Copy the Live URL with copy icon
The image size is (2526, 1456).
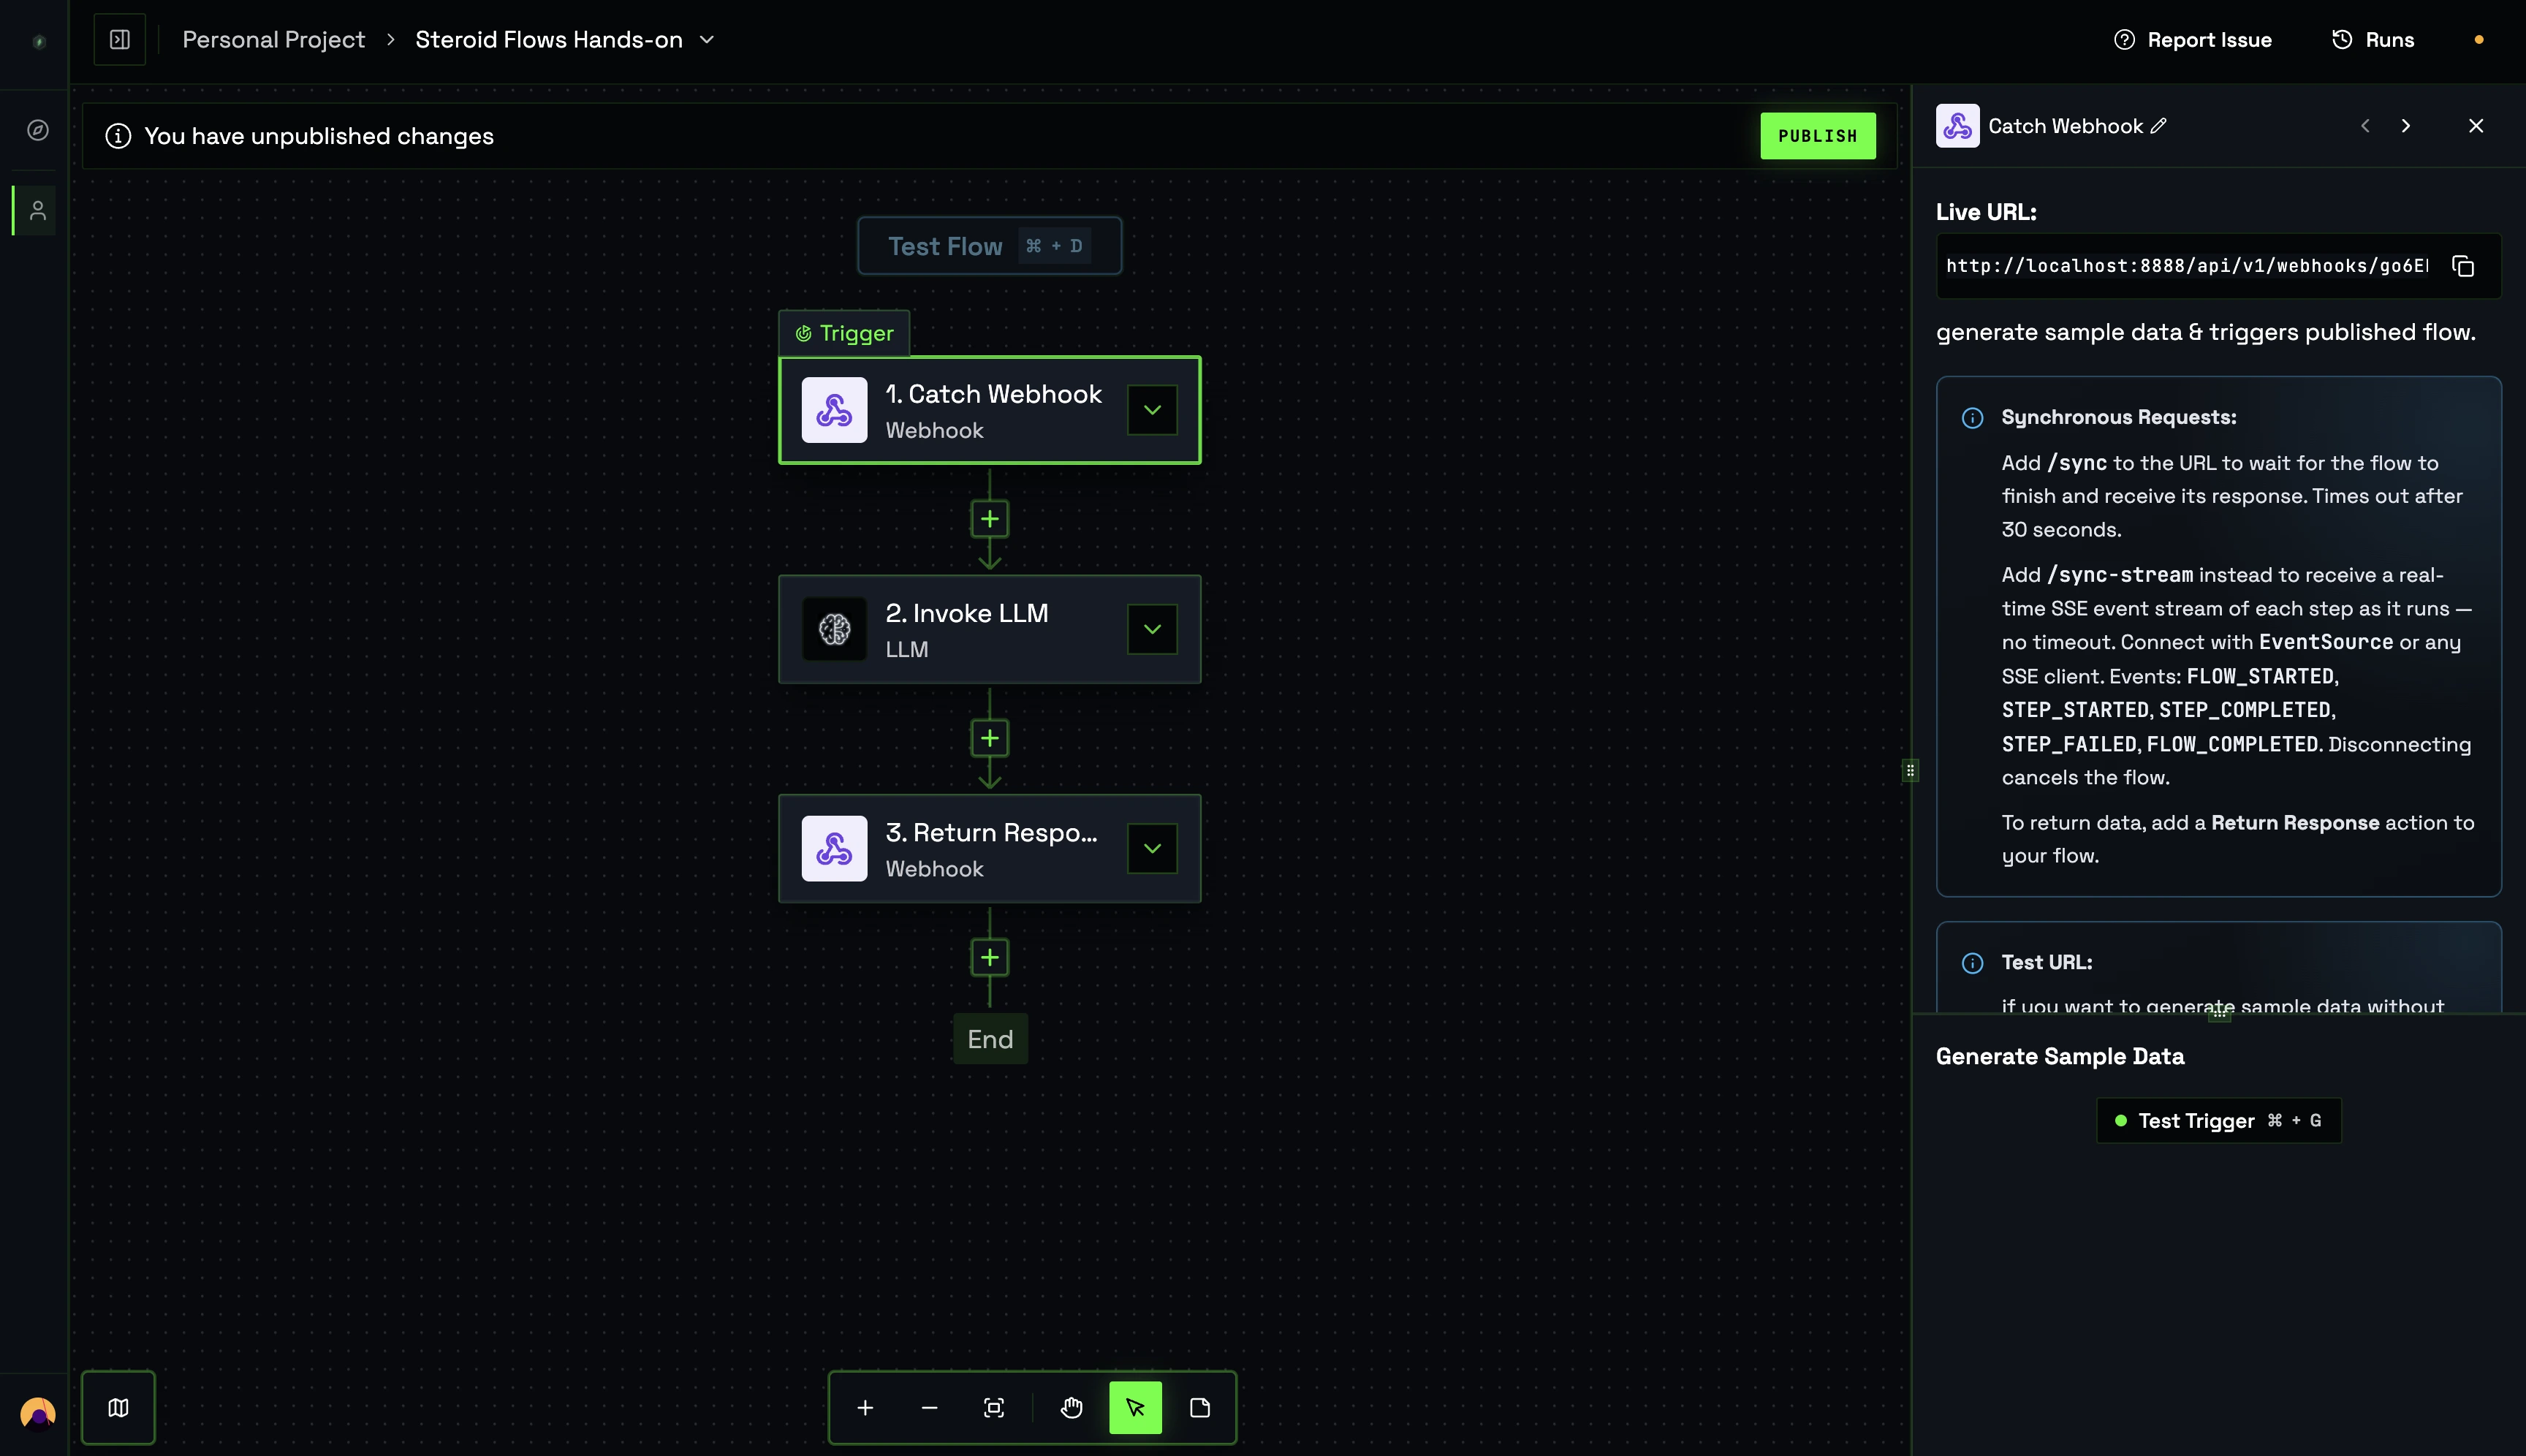[2462, 266]
